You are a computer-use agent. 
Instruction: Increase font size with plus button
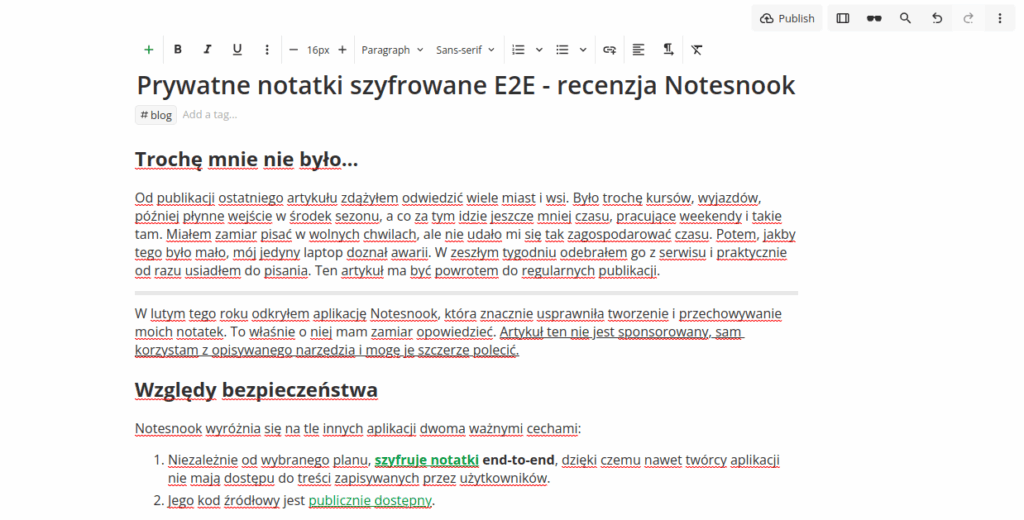pyautogui.click(x=342, y=50)
